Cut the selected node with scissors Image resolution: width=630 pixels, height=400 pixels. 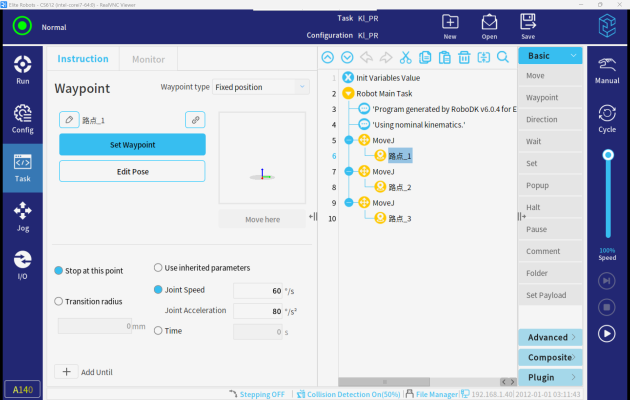[x=405, y=57]
